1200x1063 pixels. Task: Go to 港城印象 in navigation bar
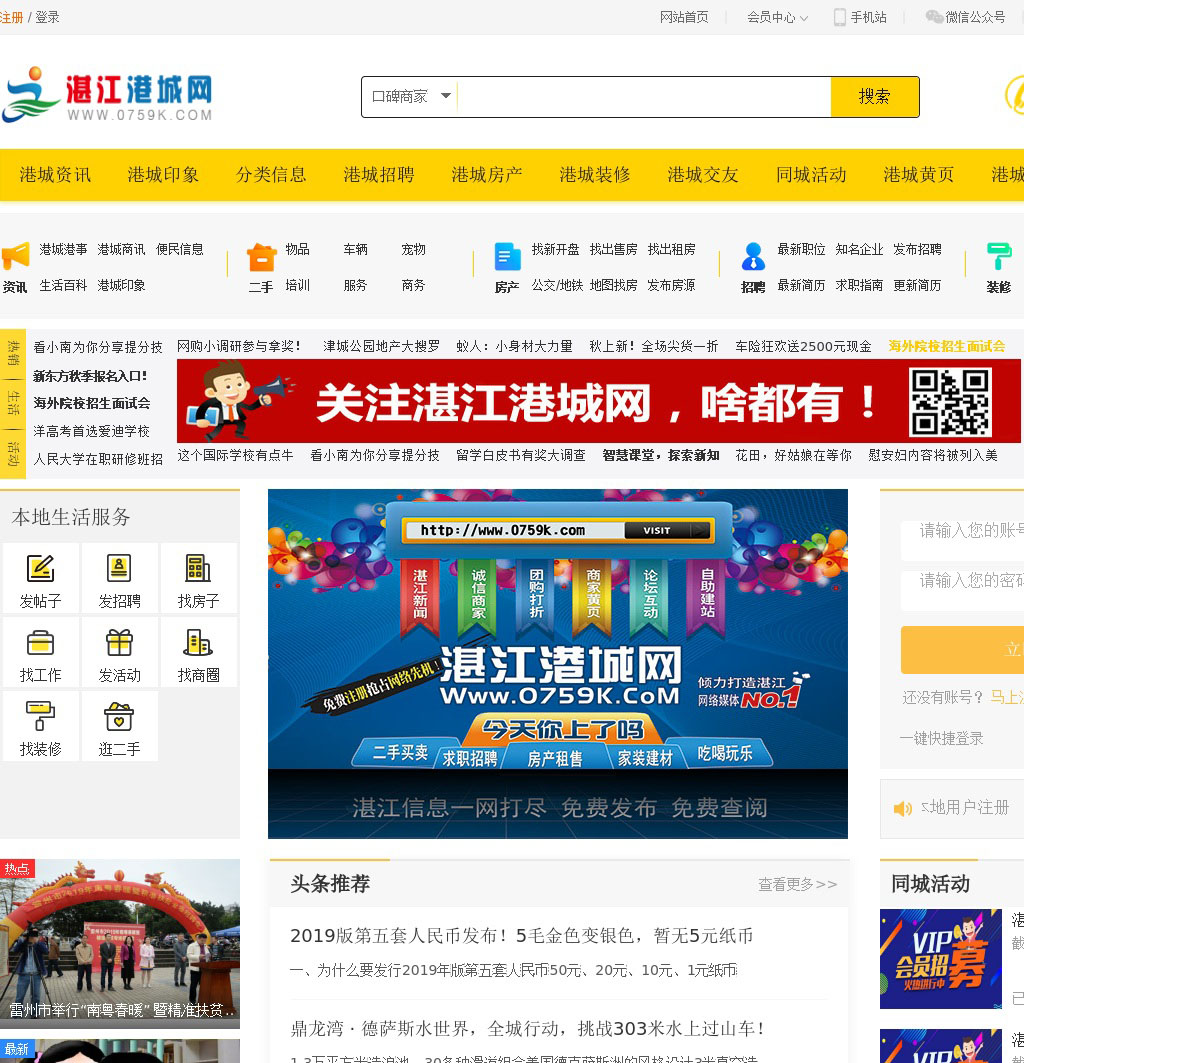tap(163, 175)
